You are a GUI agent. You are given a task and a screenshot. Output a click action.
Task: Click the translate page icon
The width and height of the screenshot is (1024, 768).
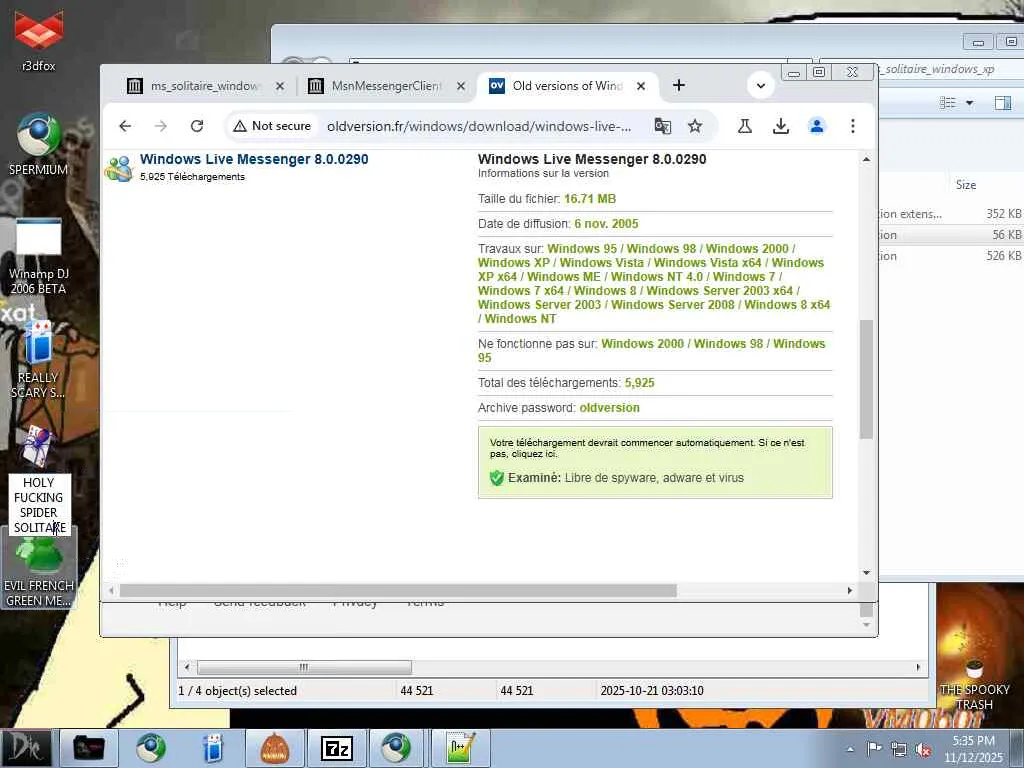tap(662, 126)
